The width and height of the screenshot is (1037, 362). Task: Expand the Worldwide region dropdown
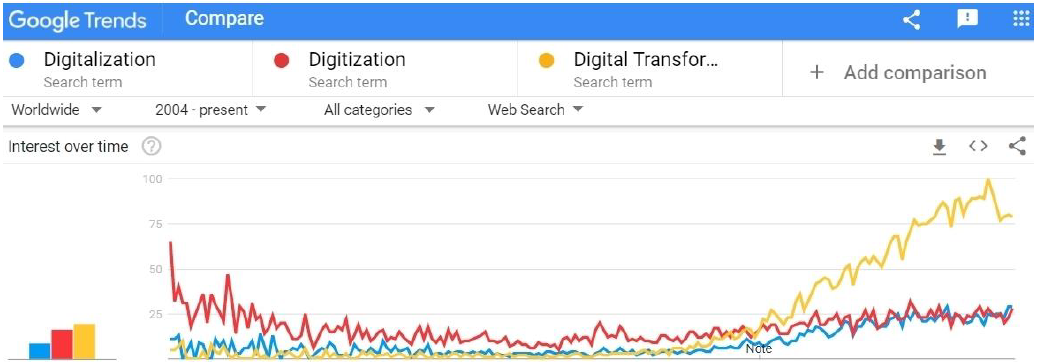pos(57,110)
